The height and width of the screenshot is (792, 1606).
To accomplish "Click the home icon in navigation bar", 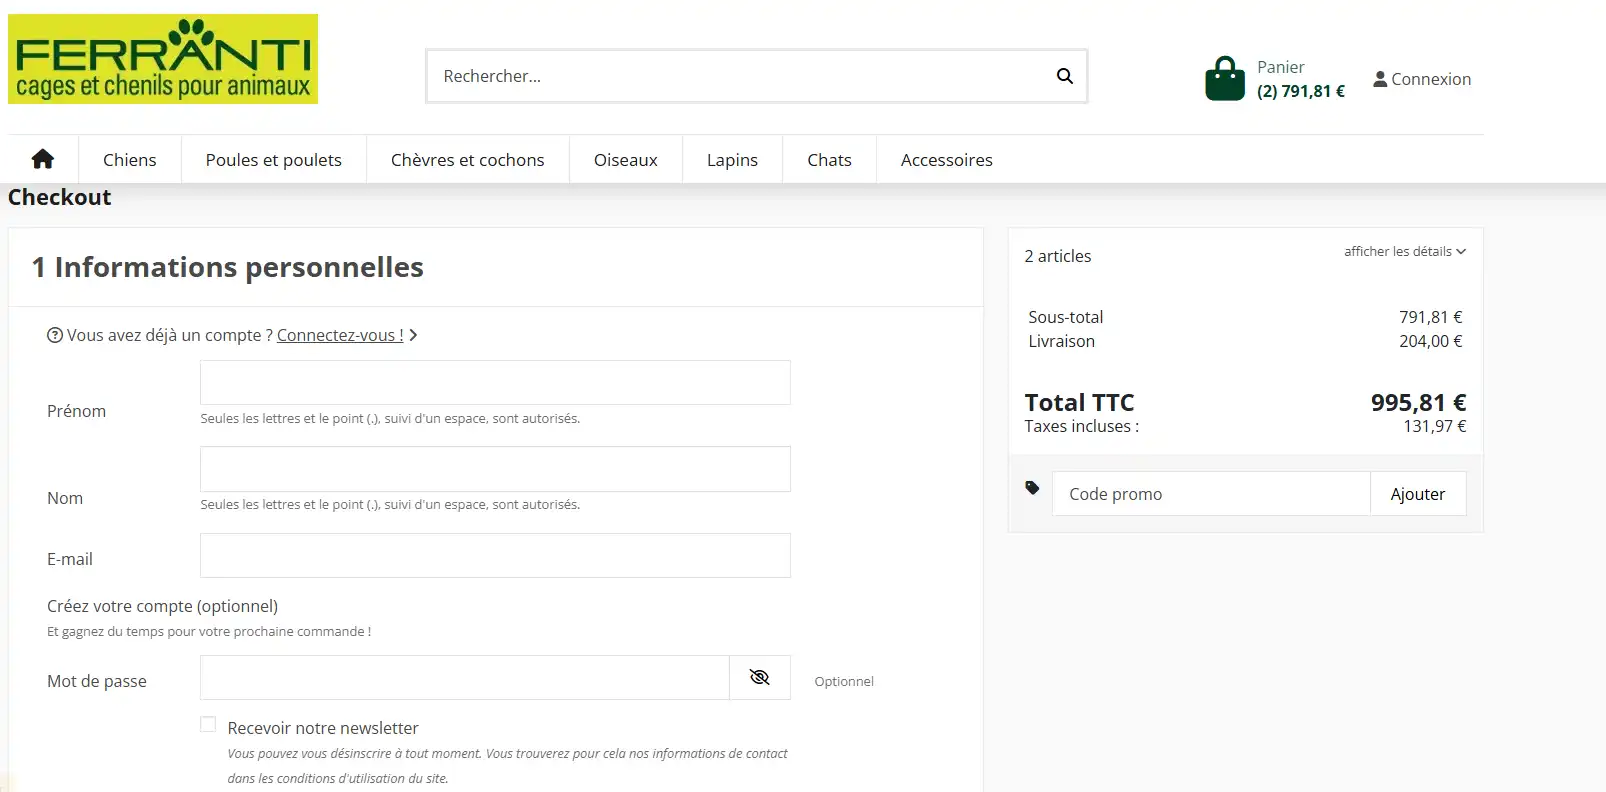I will coord(43,159).
